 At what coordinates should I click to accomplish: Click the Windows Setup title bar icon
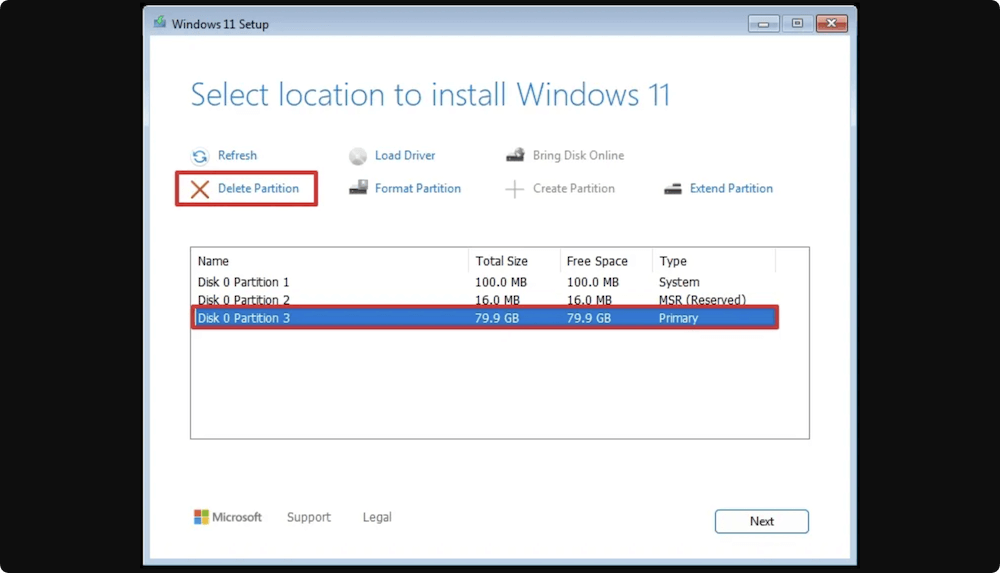coord(159,23)
